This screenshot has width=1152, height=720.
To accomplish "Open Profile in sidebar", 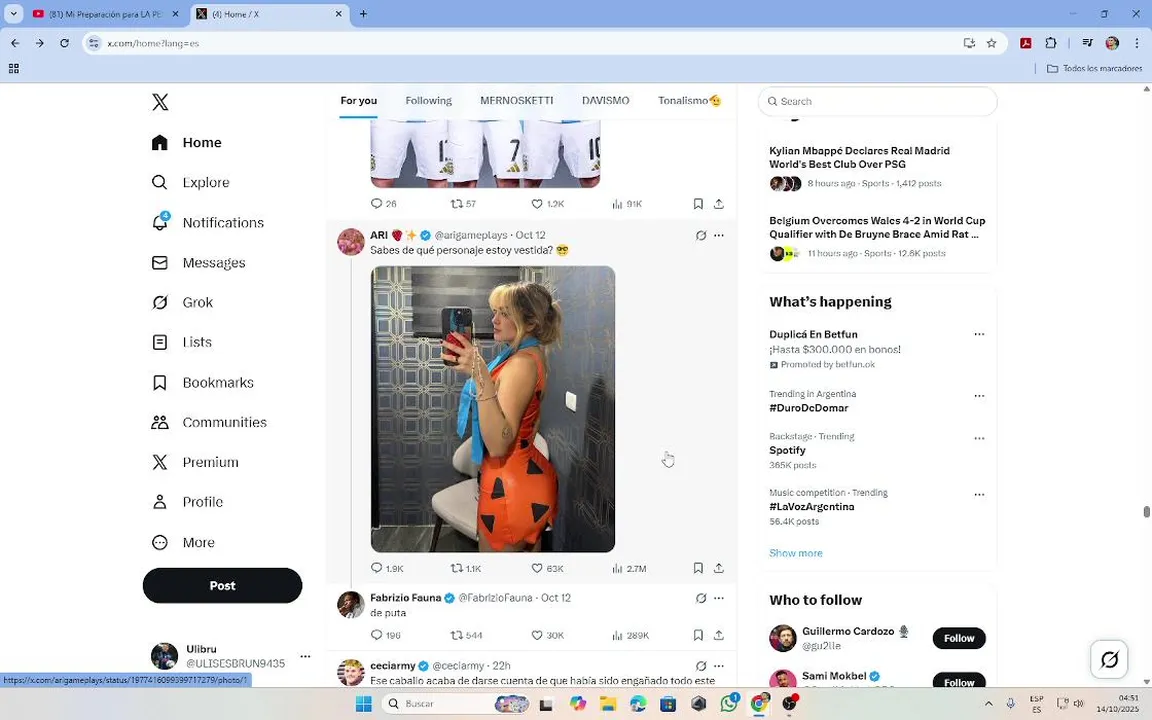I will [187, 502].
